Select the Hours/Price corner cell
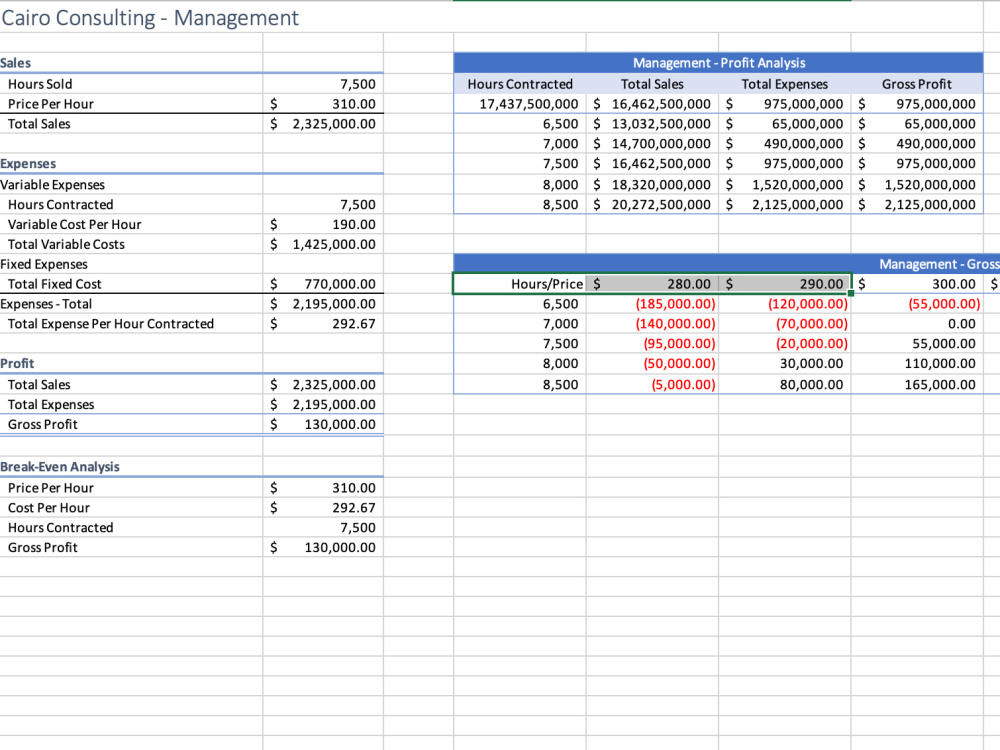 tap(520, 284)
